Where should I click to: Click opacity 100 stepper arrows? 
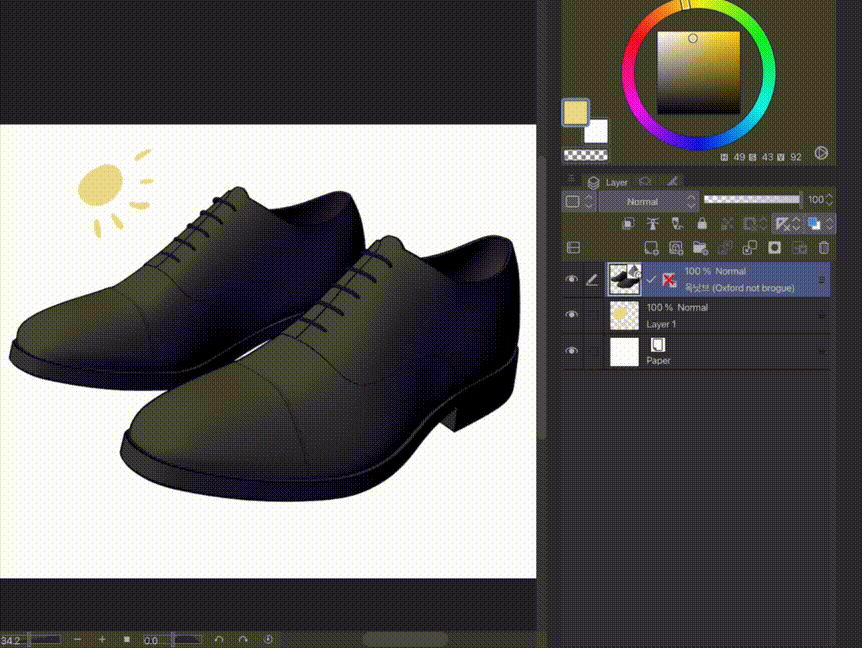(x=830, y=200)
